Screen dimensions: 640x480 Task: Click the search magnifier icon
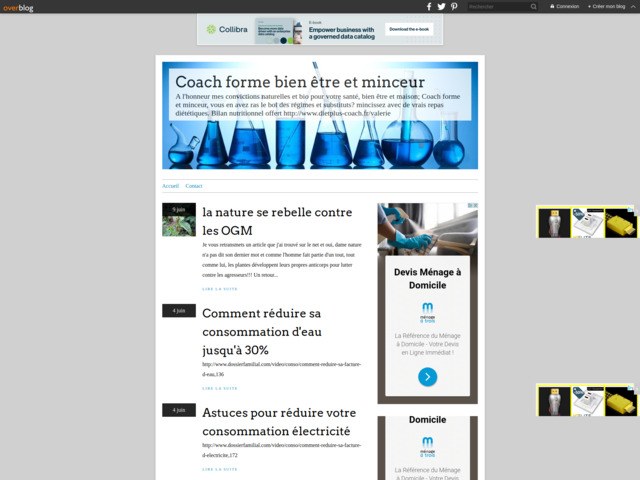tap(535, 6)
